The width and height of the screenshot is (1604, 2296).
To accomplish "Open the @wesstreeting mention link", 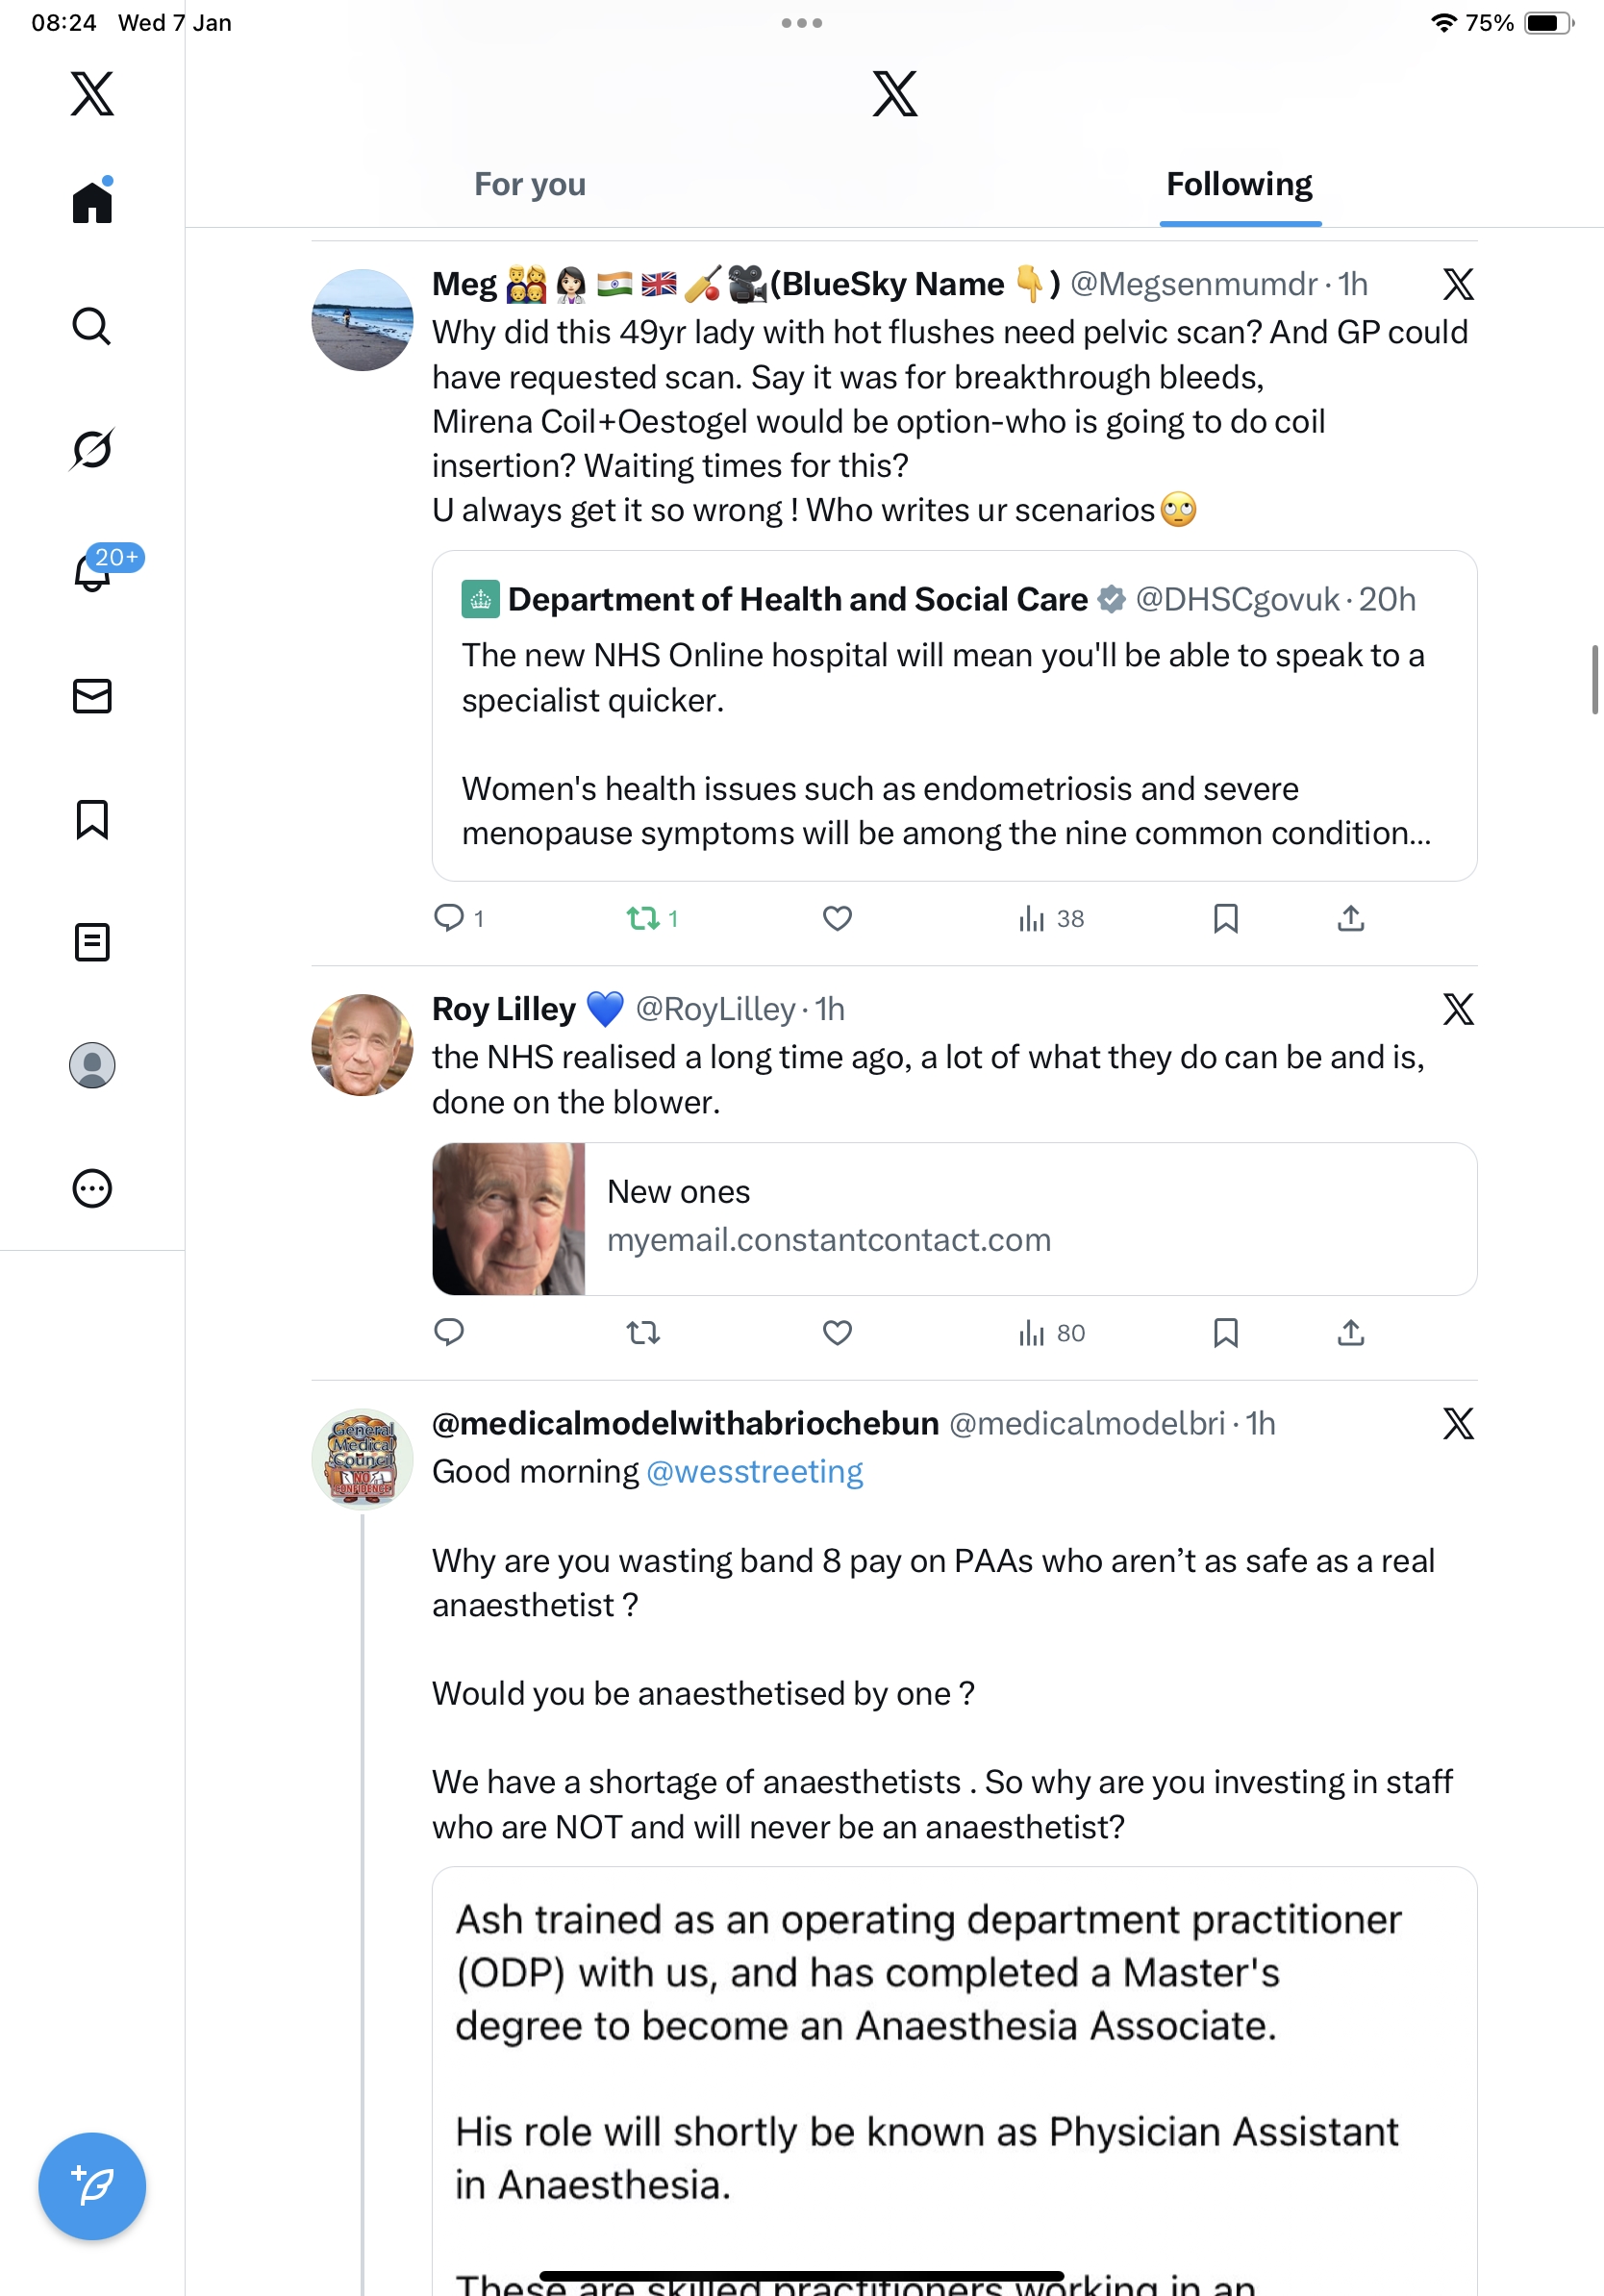I will (x=754, y=1472).
